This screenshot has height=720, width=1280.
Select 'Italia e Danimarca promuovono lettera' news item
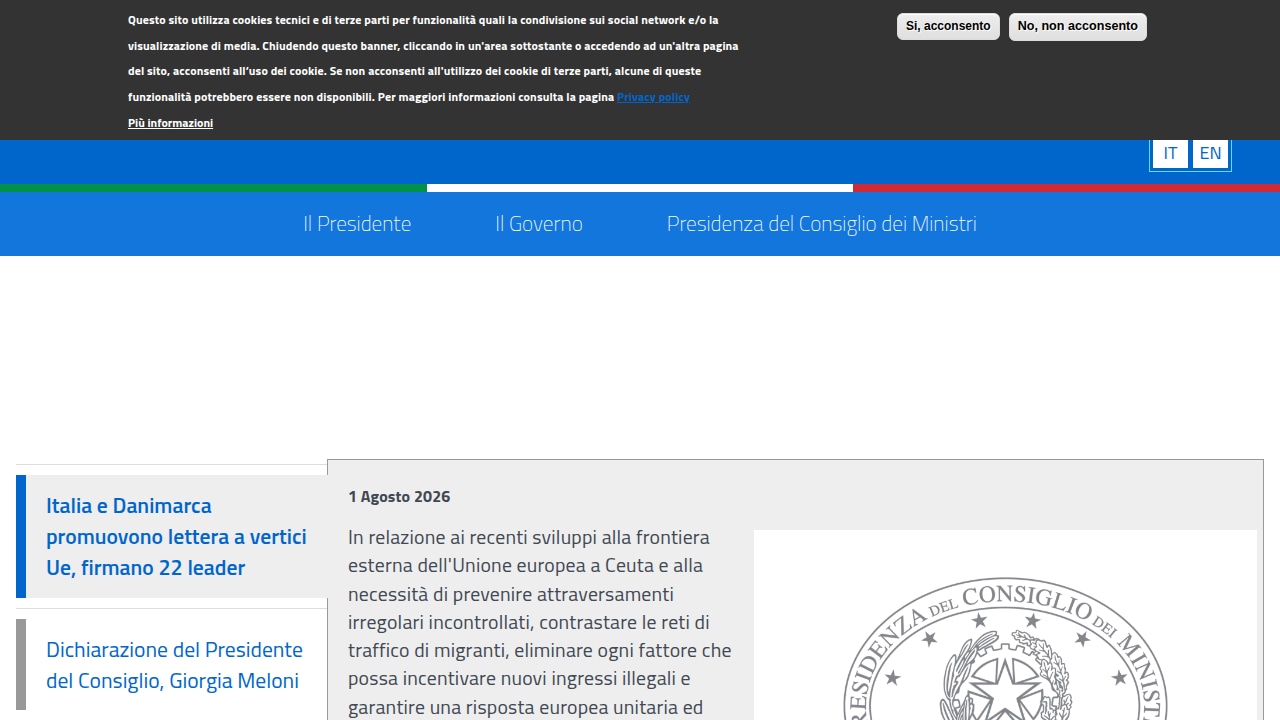point(176,537)
